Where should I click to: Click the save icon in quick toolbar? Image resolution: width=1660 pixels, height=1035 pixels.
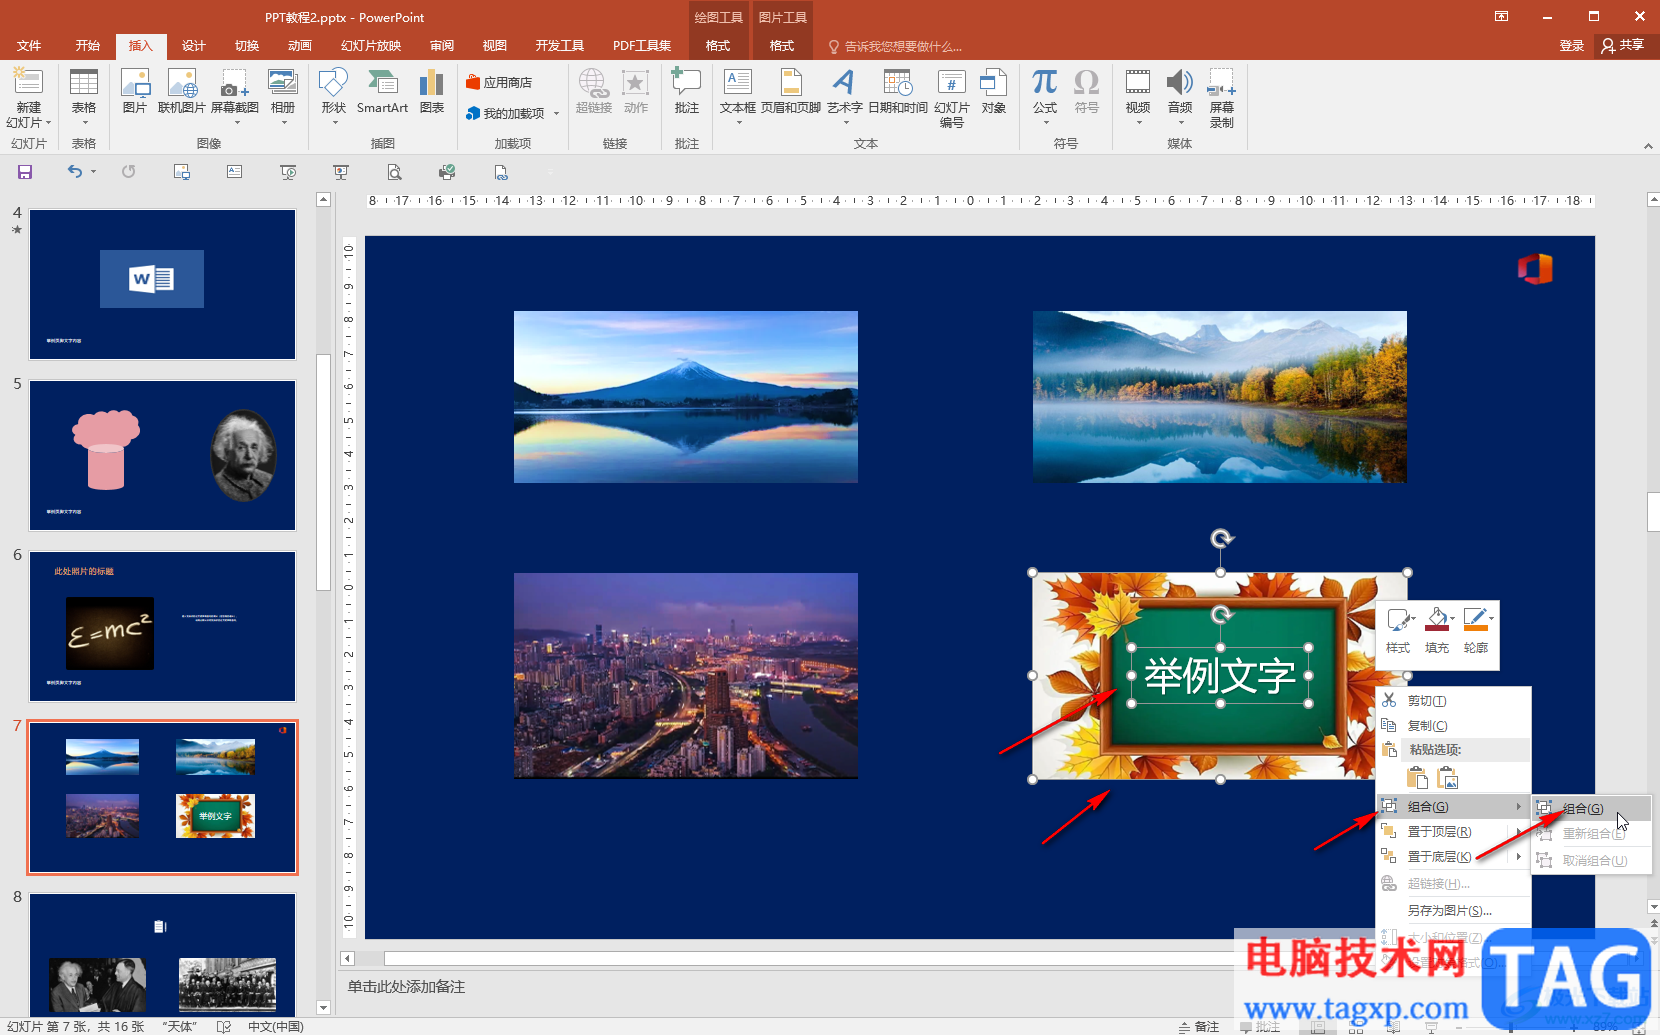(25, 172)
